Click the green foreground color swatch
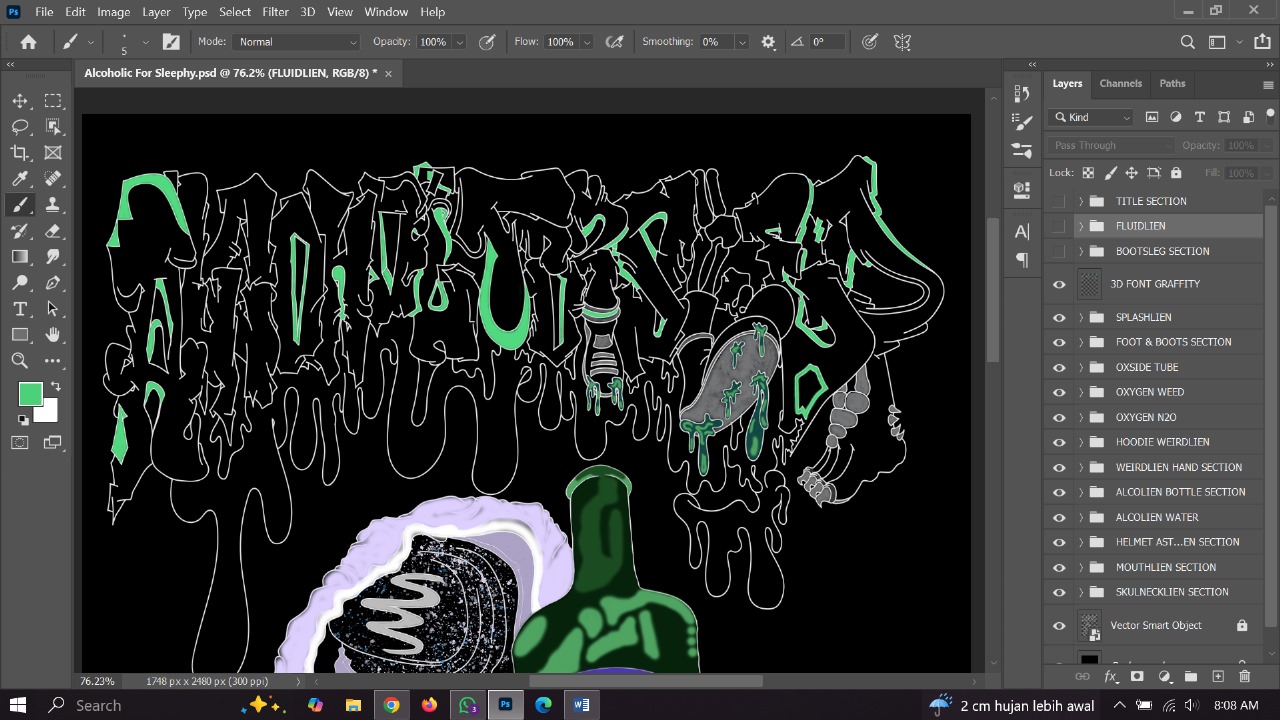 (x=29, y=394)
